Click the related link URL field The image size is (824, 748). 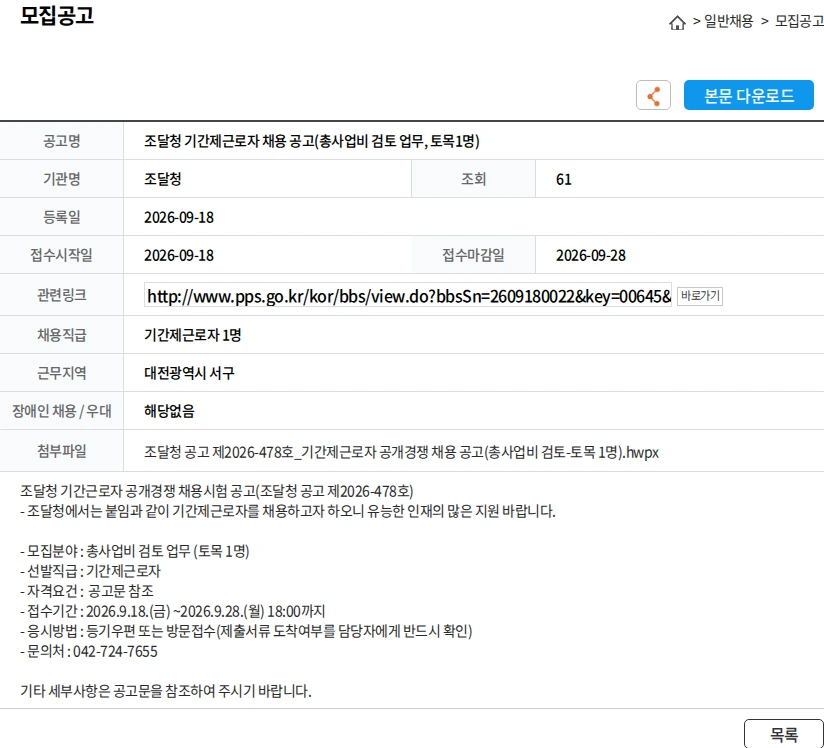pos(408,295)
